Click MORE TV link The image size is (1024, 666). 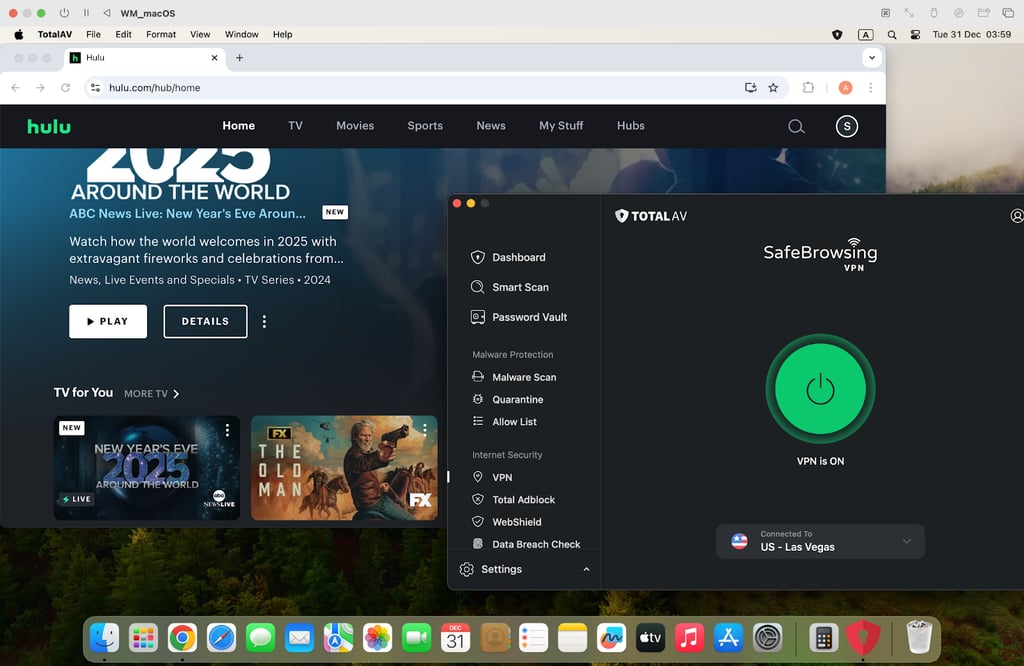coord(152,394)
